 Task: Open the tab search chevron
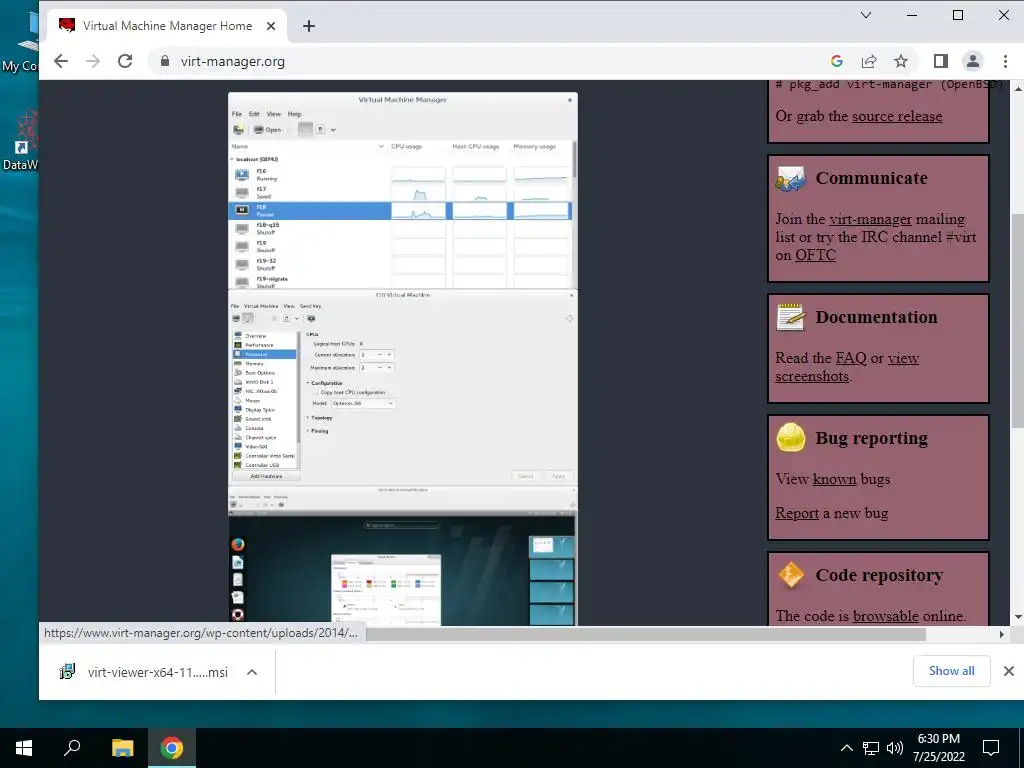(x=866, y=15)
